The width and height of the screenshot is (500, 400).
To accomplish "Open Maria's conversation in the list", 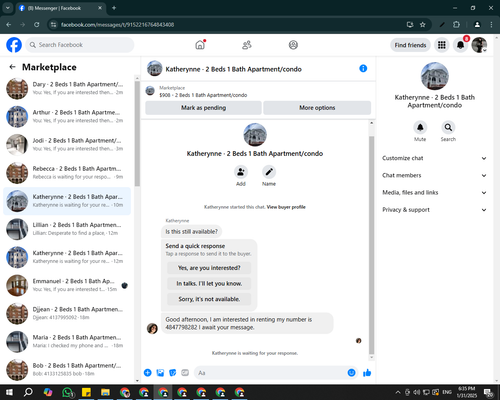I will (x=67, y=341).
